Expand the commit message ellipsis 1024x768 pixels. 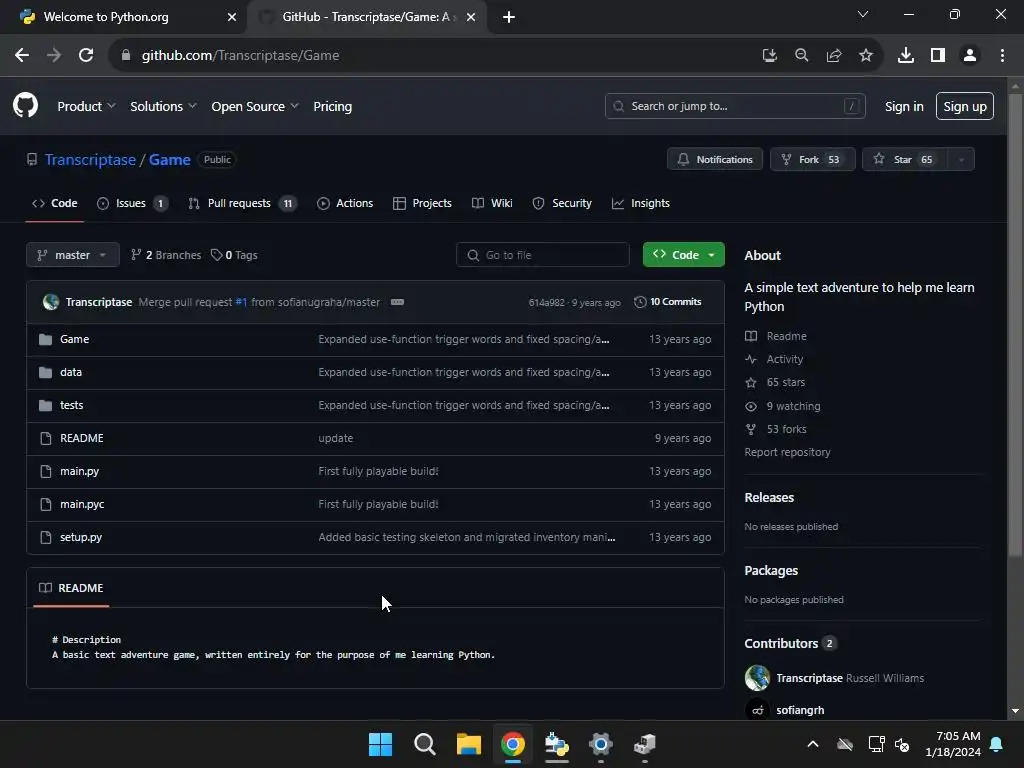[x=397, y=302]
